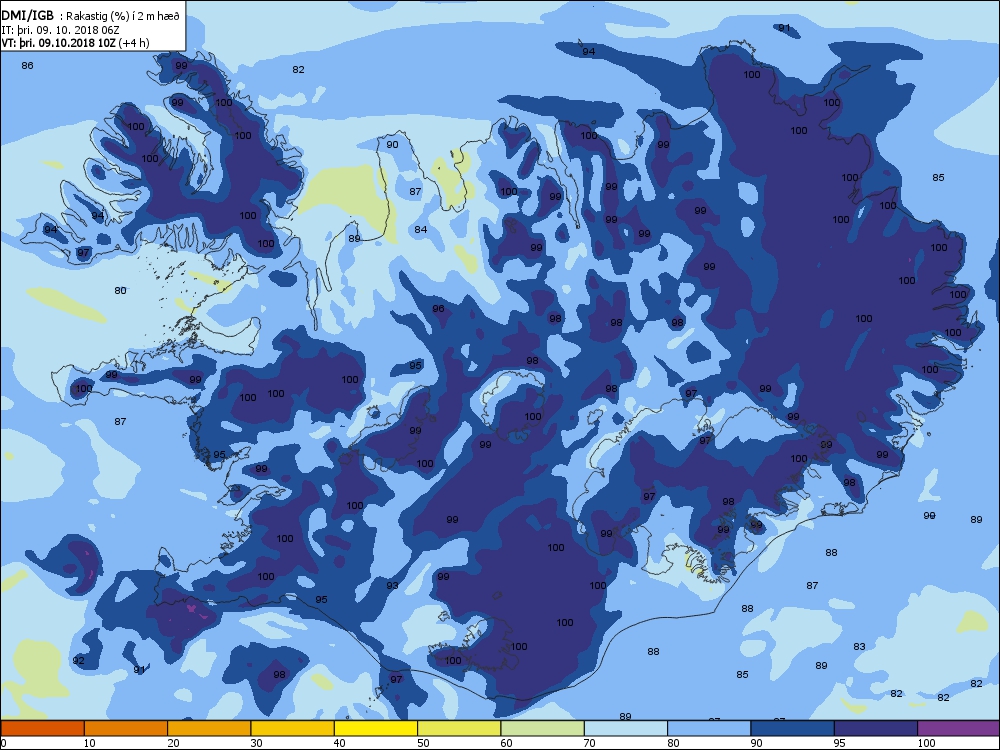Select the 80–90 light blue legend swatch
Image resolution: width=1000 pixels, height=750 pixels.
point(709,728)
